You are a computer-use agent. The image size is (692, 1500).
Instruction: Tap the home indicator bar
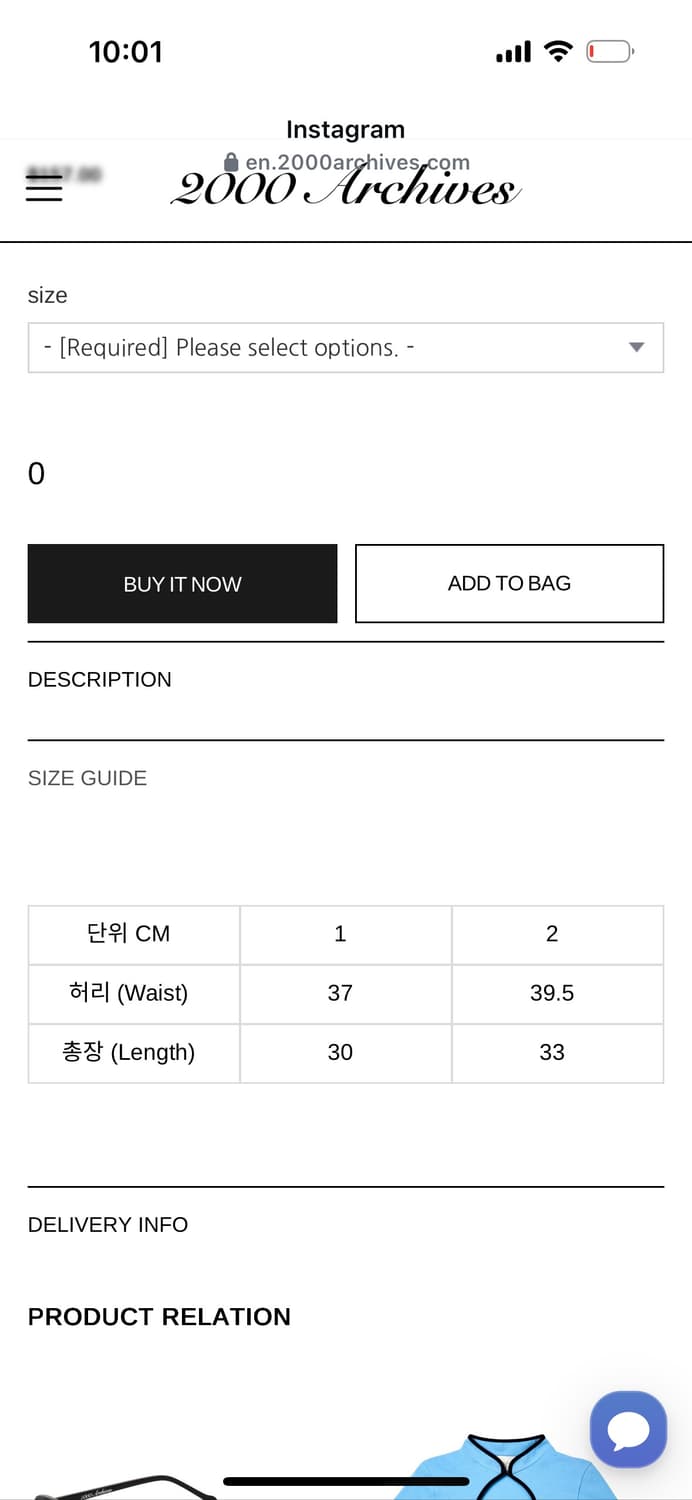(346, 1481)
